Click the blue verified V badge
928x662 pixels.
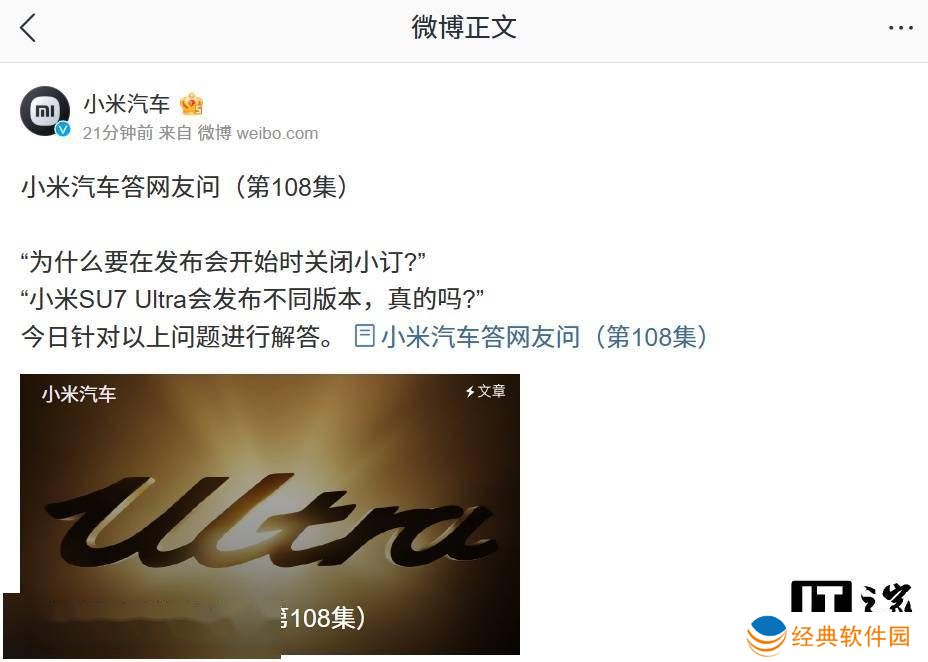(x=63, y=130)
